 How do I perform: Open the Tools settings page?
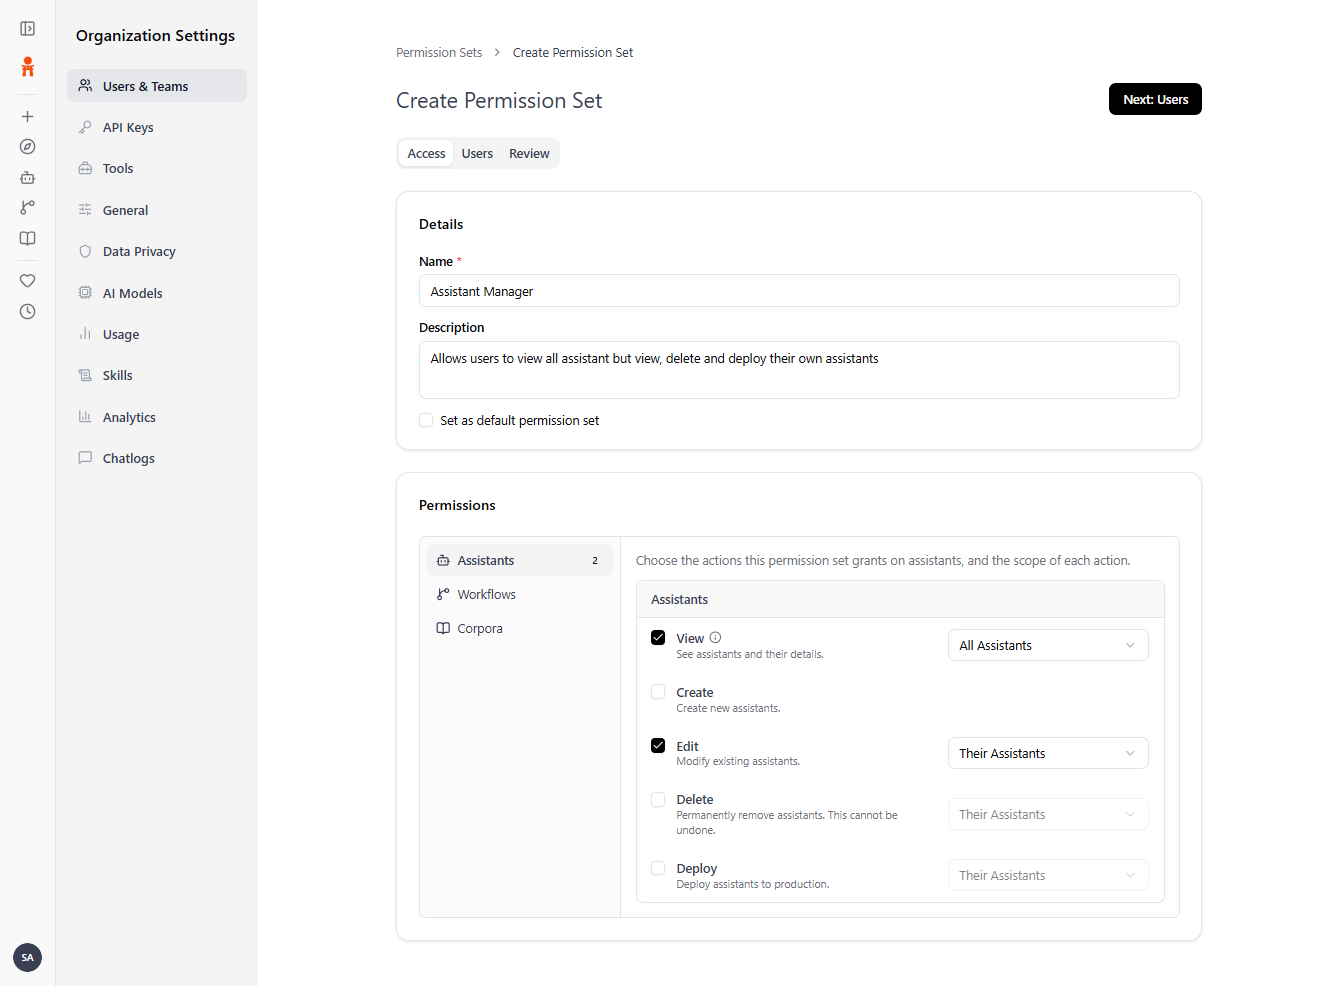(x=157, y=168)
